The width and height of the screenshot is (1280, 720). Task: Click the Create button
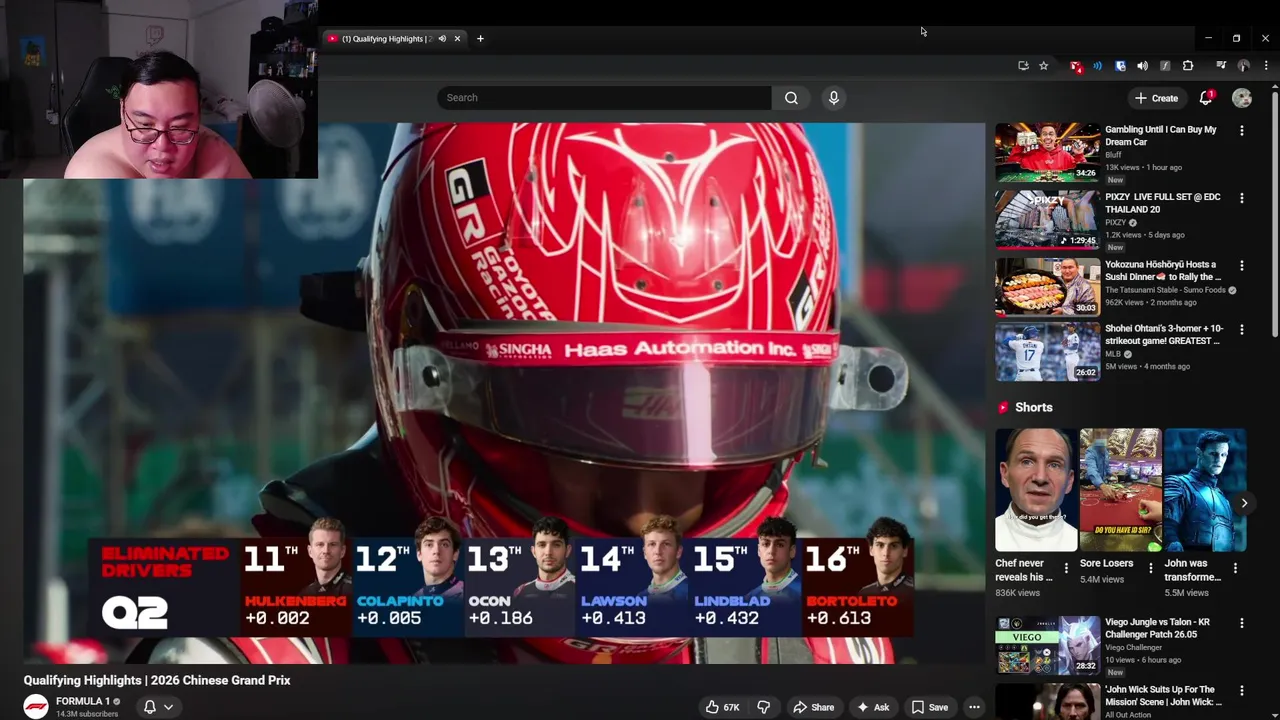point(1157,98)
